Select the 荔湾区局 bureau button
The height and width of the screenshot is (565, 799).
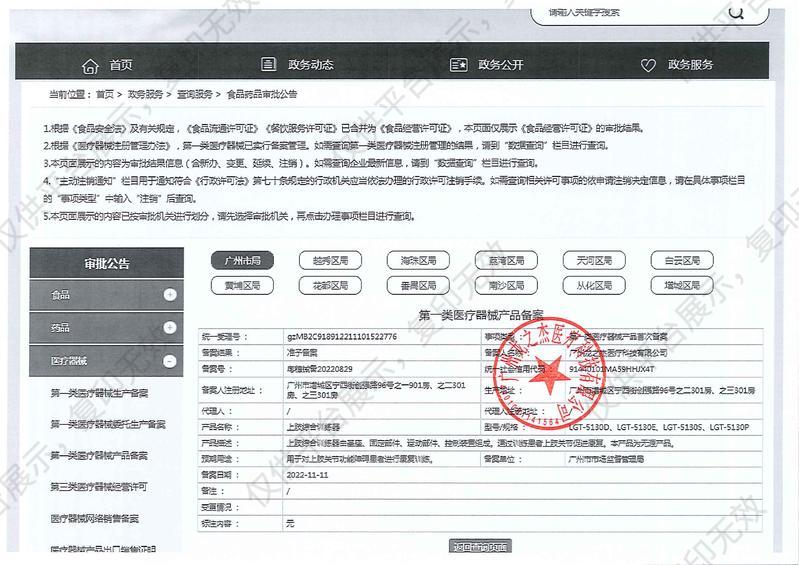[507, 260]
